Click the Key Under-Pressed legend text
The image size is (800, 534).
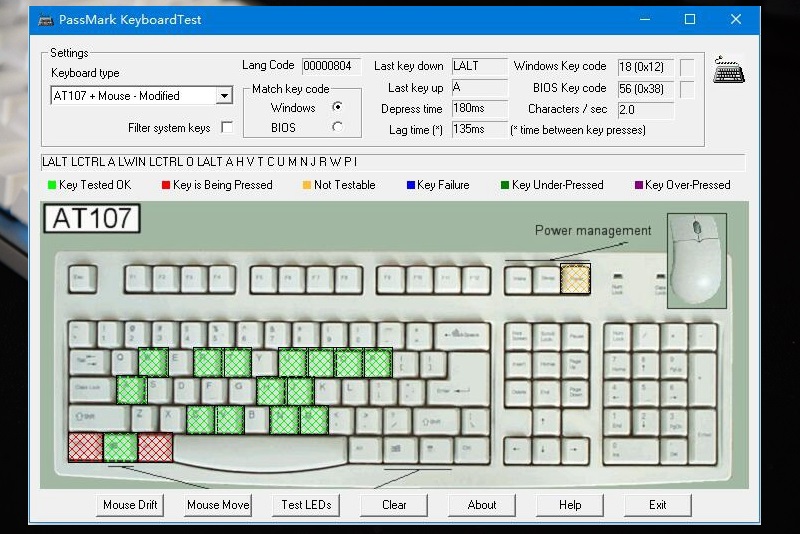(557, 185)
